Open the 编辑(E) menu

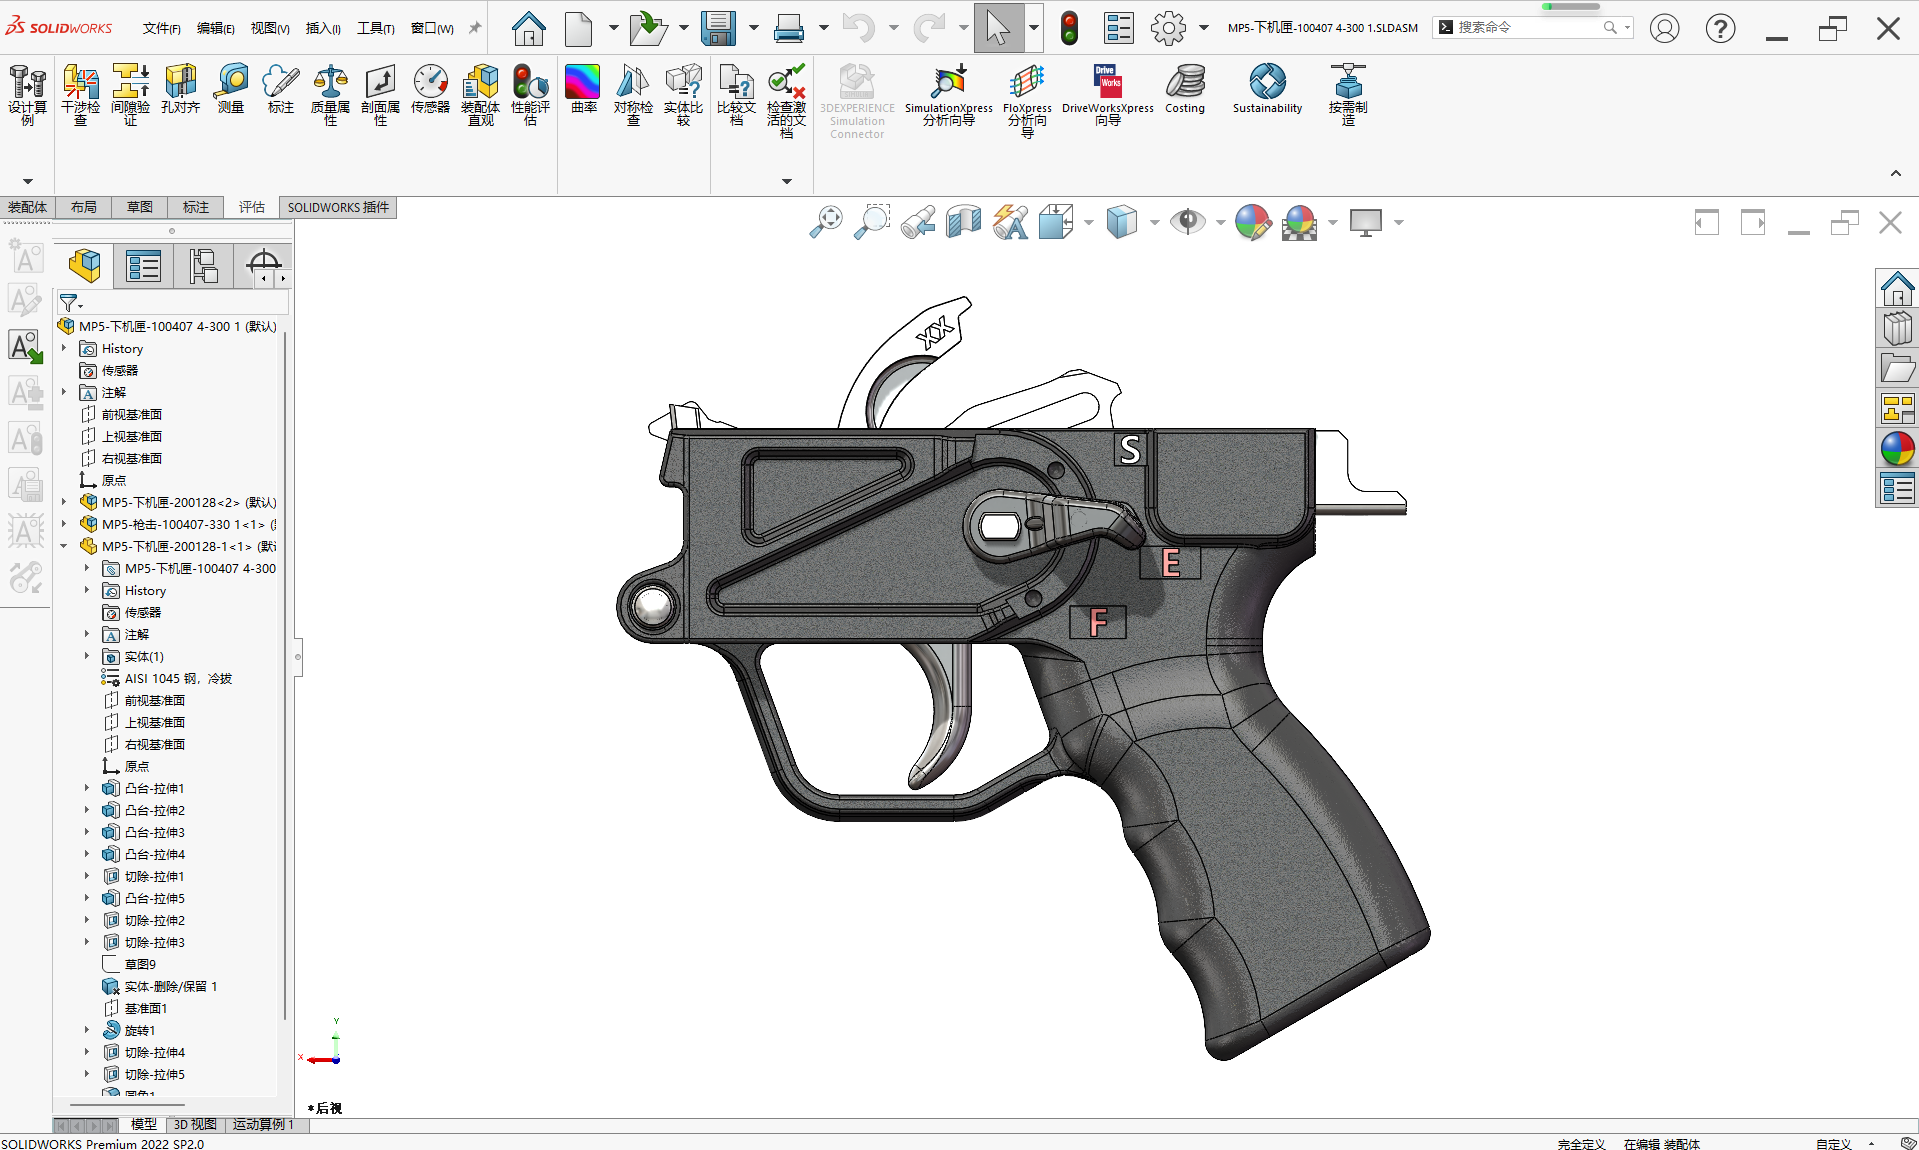(x=215, y=28)
